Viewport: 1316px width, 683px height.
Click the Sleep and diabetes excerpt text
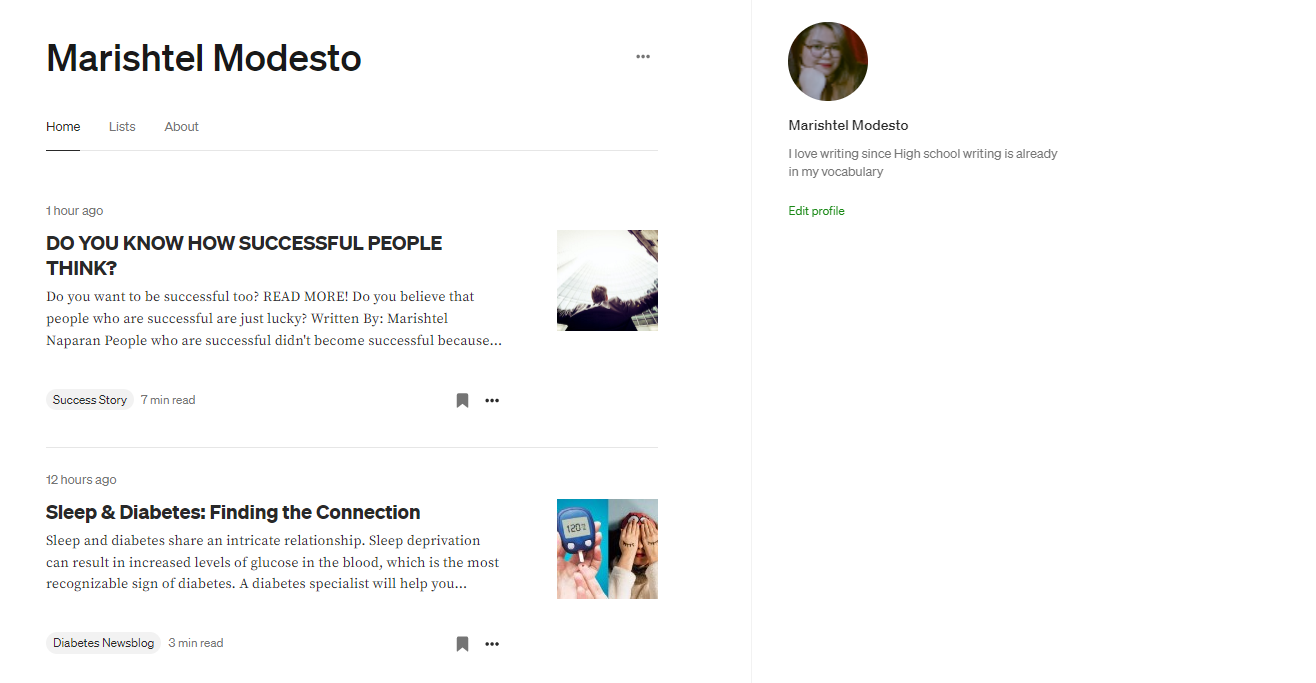pyautogui.click(x=272, y=562)
